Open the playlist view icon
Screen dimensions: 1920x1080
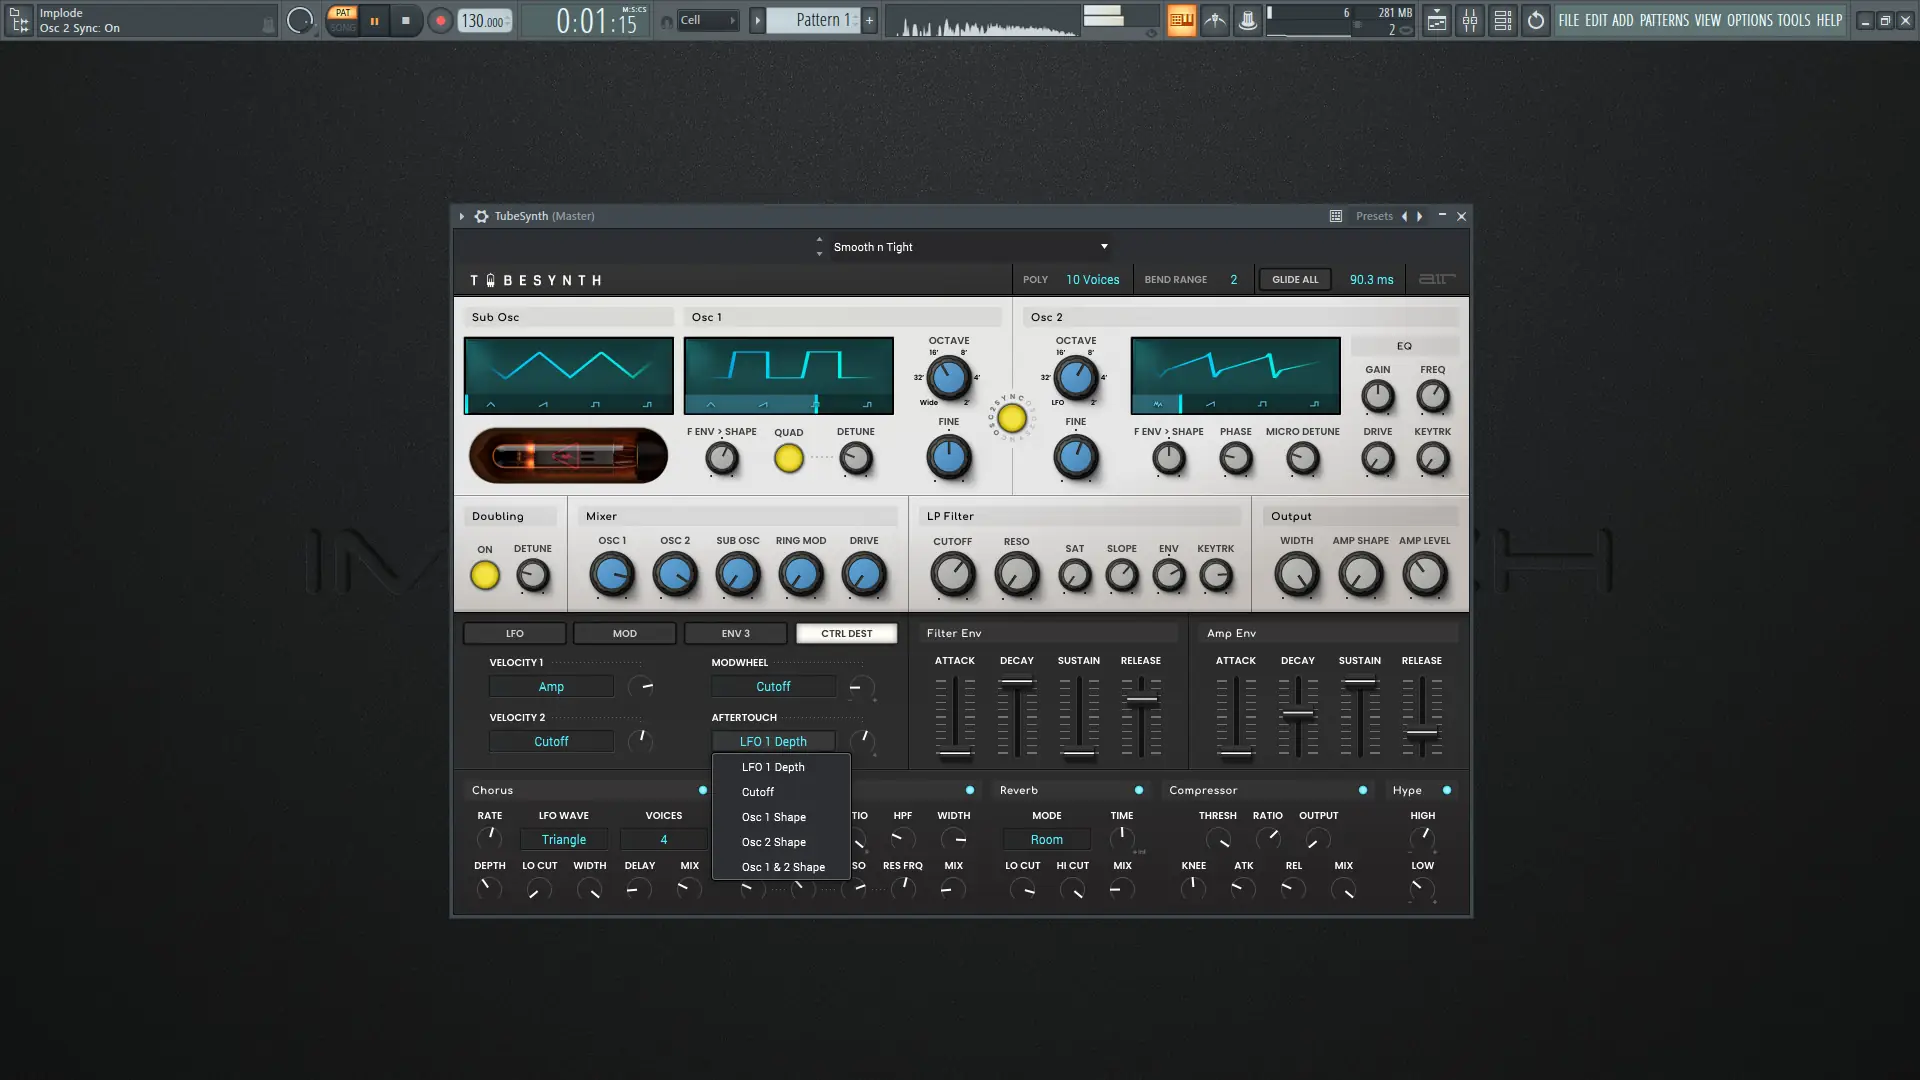point(1437,20)
